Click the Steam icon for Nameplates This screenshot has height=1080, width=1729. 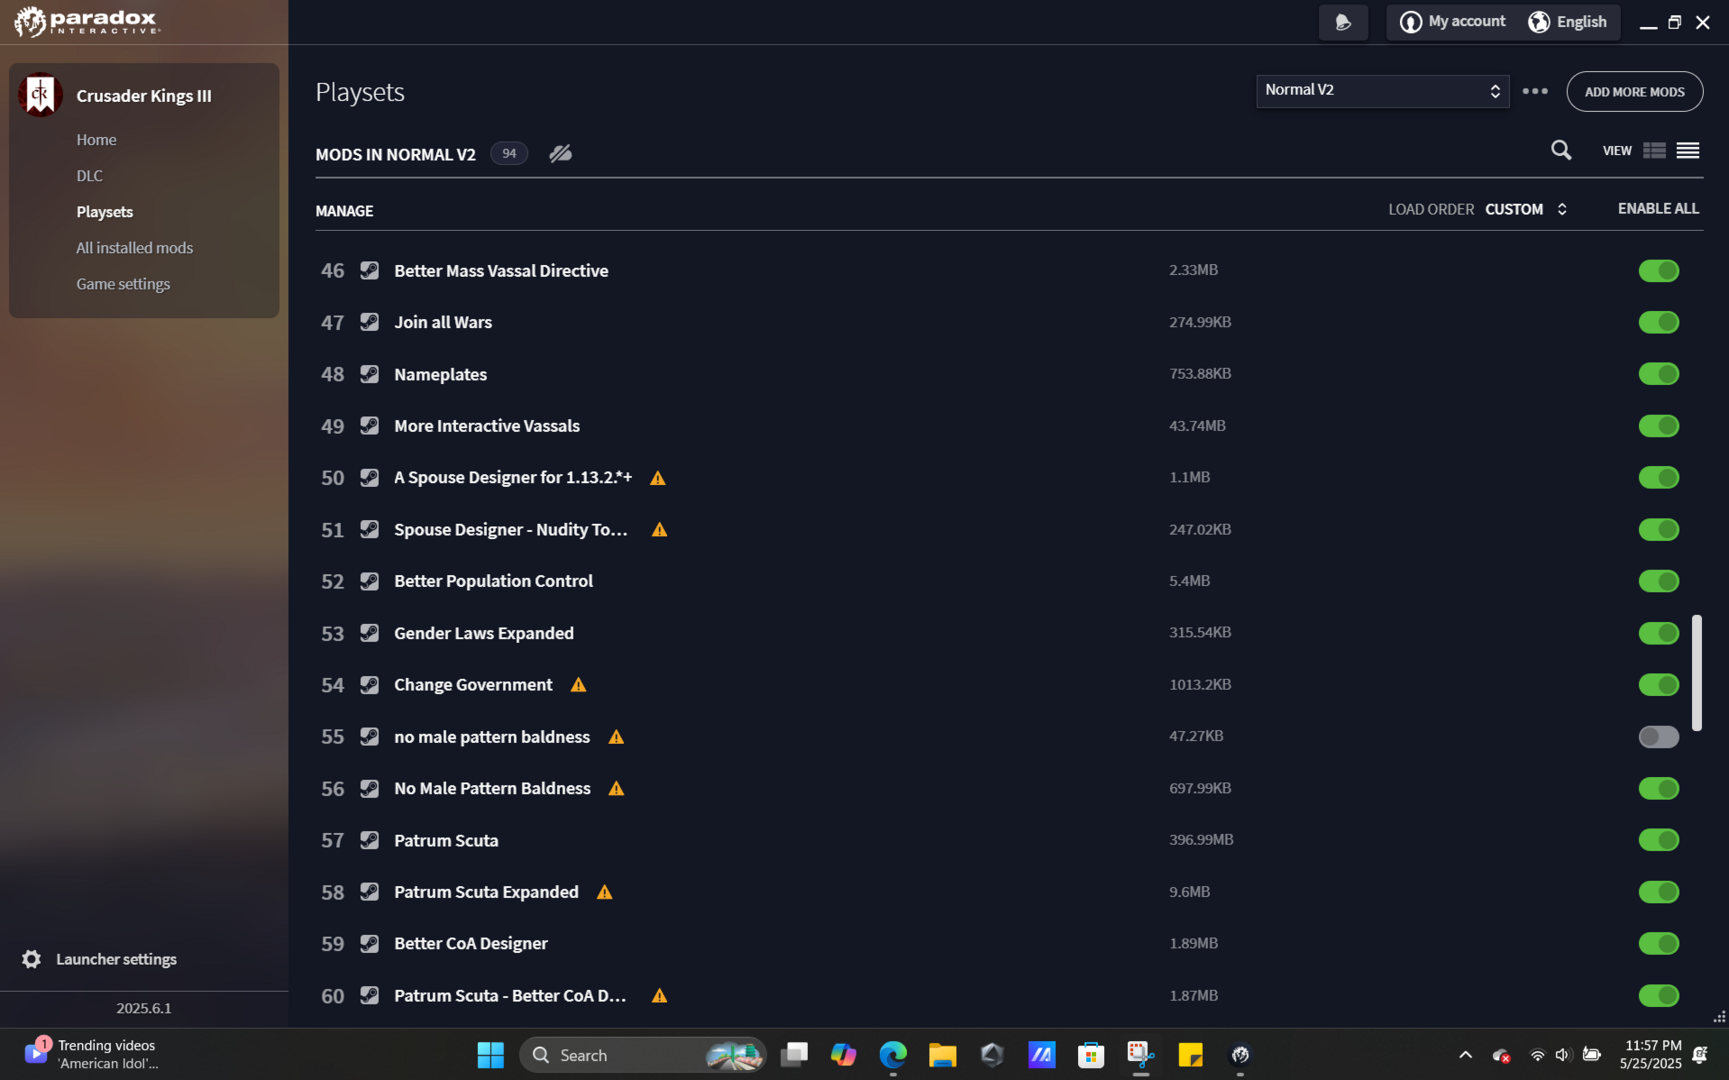pos(370,374)
